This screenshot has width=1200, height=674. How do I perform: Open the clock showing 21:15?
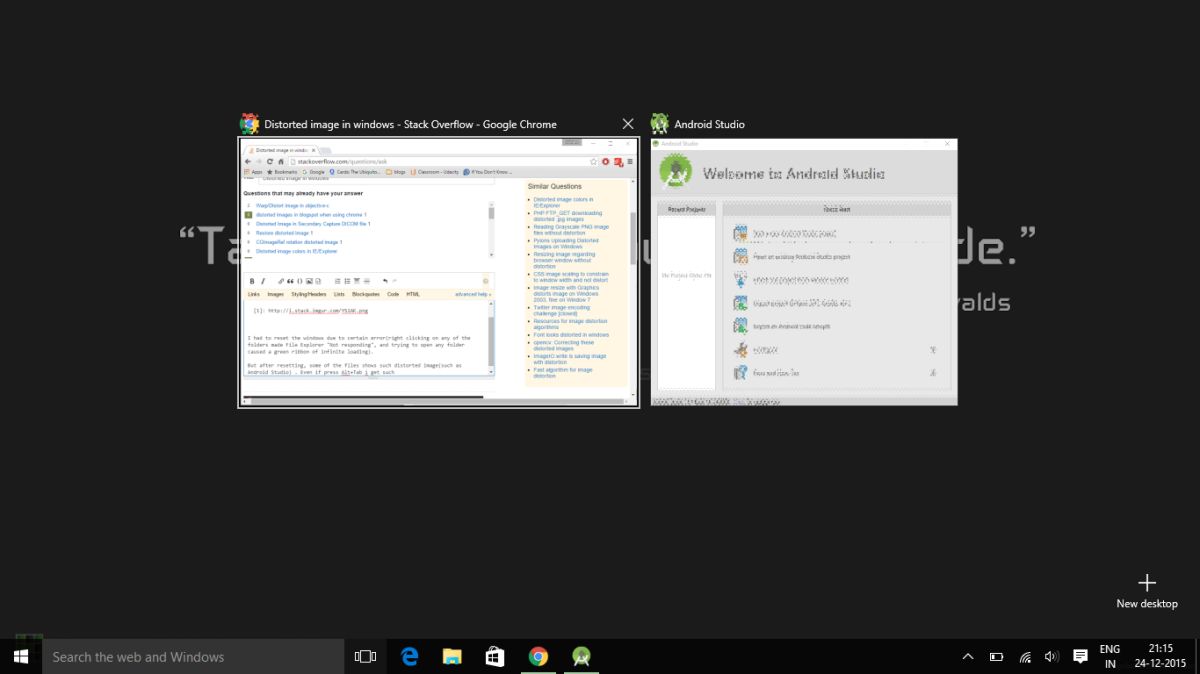click(x=1161, y=656)
